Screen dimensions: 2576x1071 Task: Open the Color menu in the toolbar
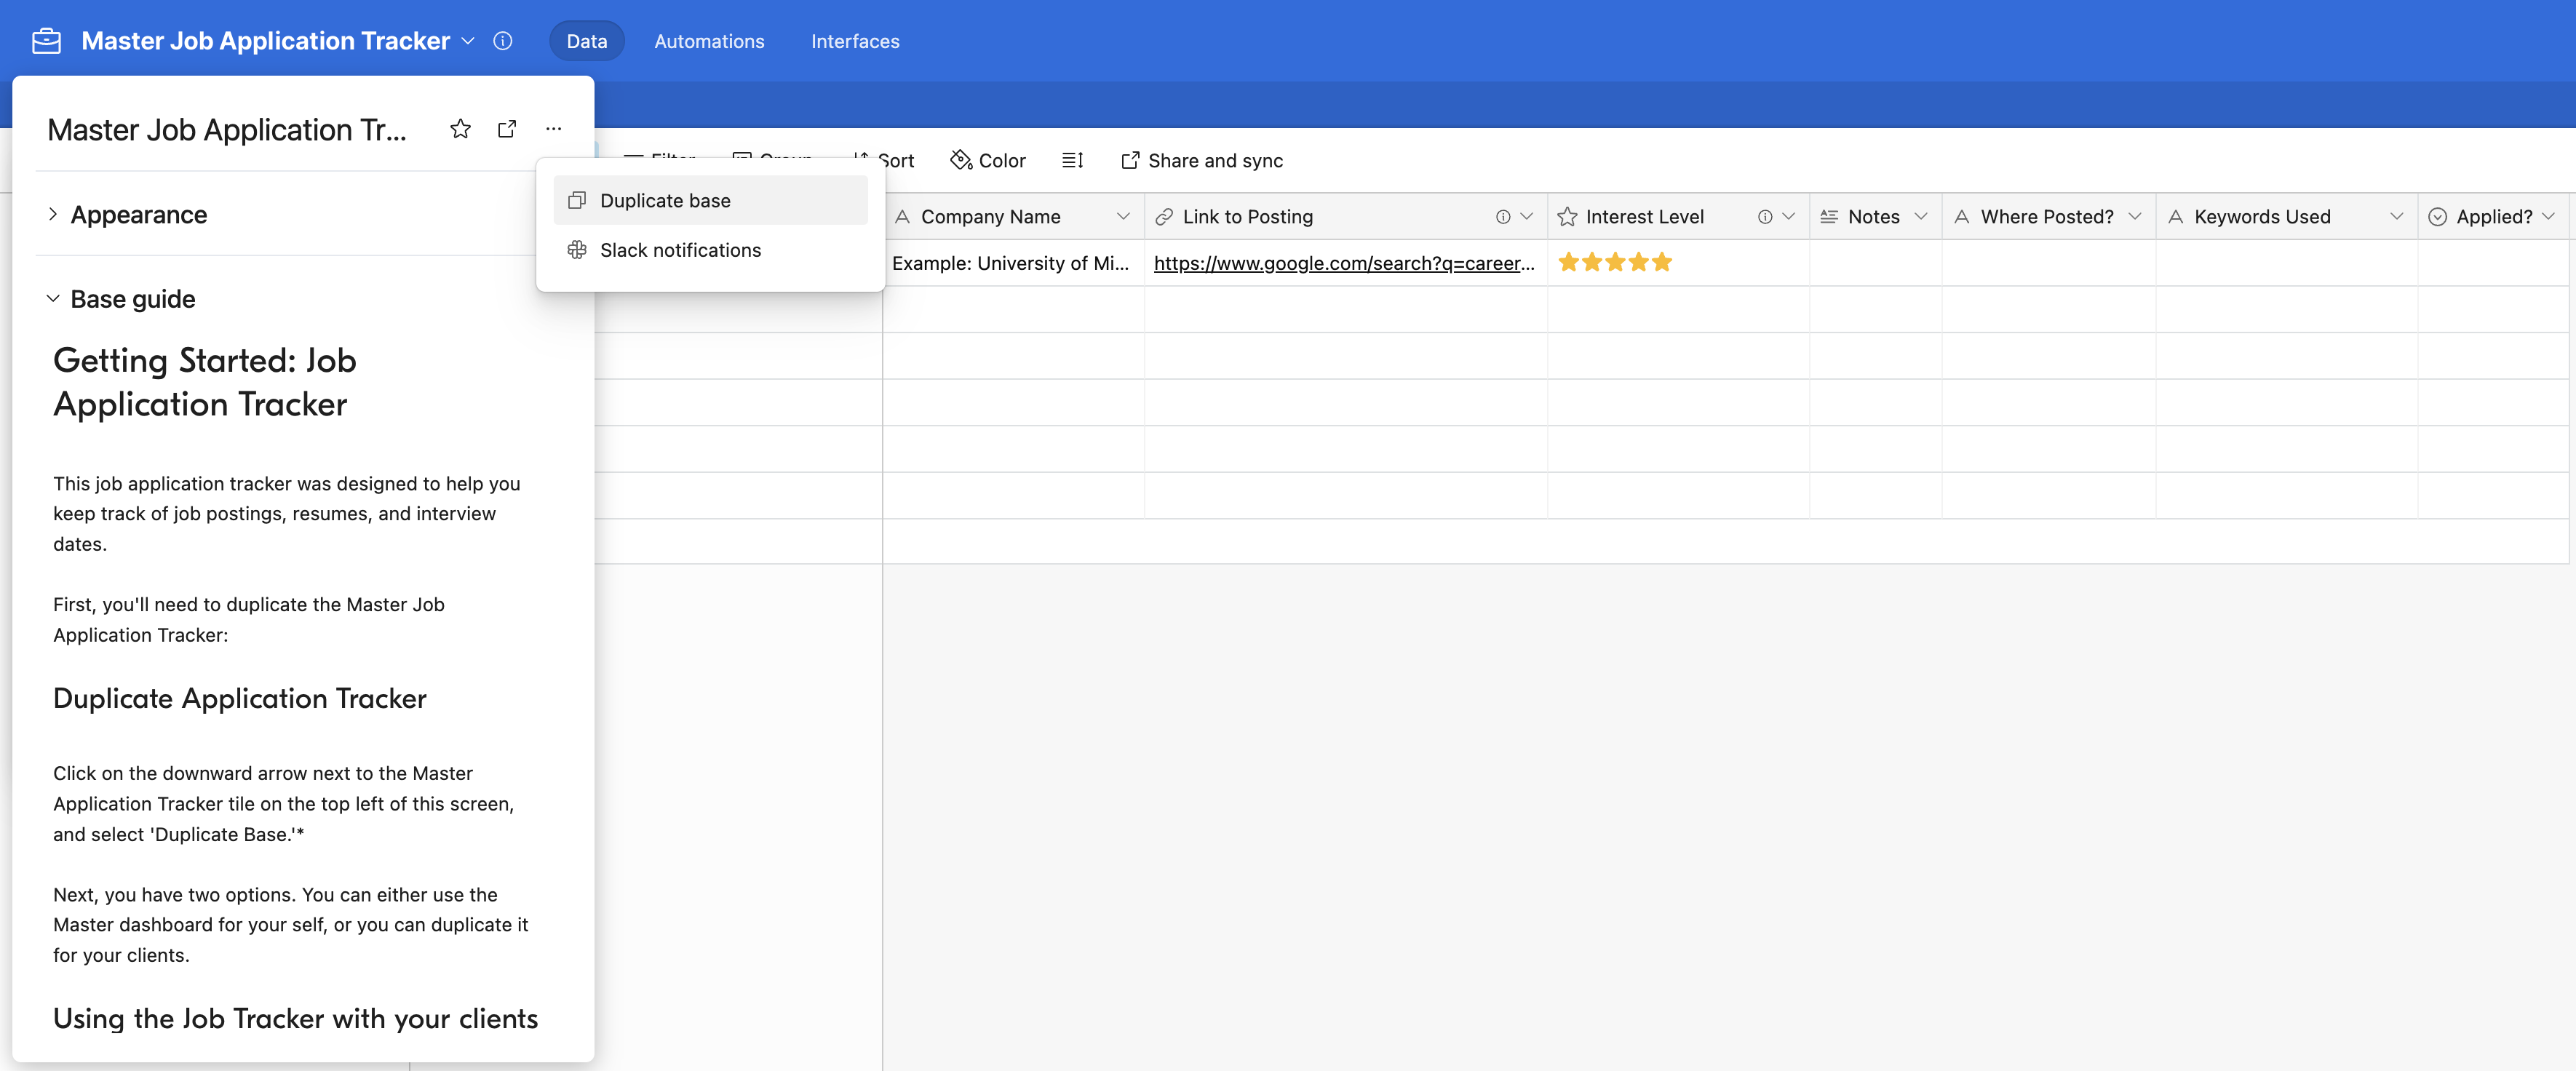(x=988, y=160)
